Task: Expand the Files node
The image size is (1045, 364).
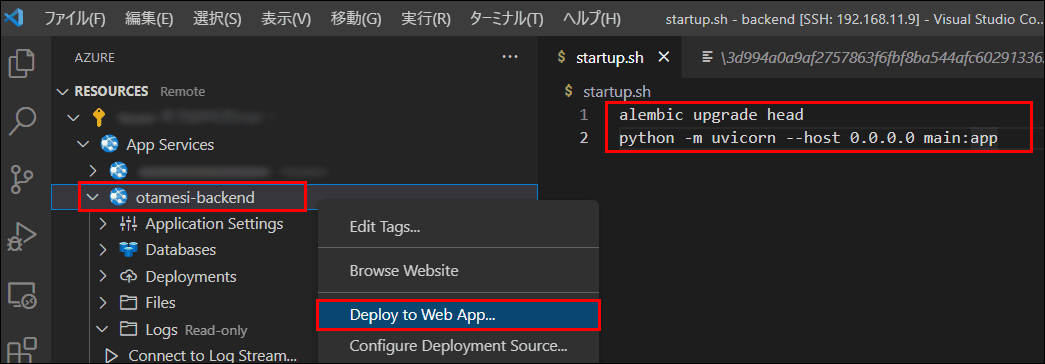Action: coord(103,303)
